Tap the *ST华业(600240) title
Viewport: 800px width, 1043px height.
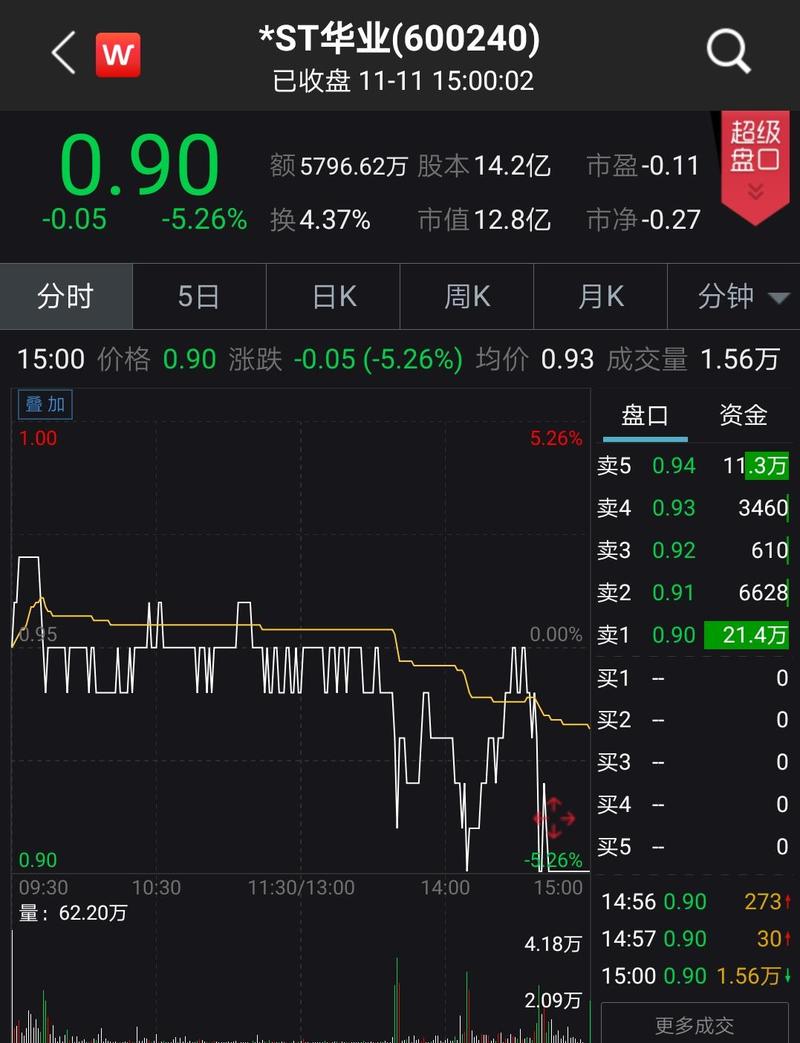399,38
